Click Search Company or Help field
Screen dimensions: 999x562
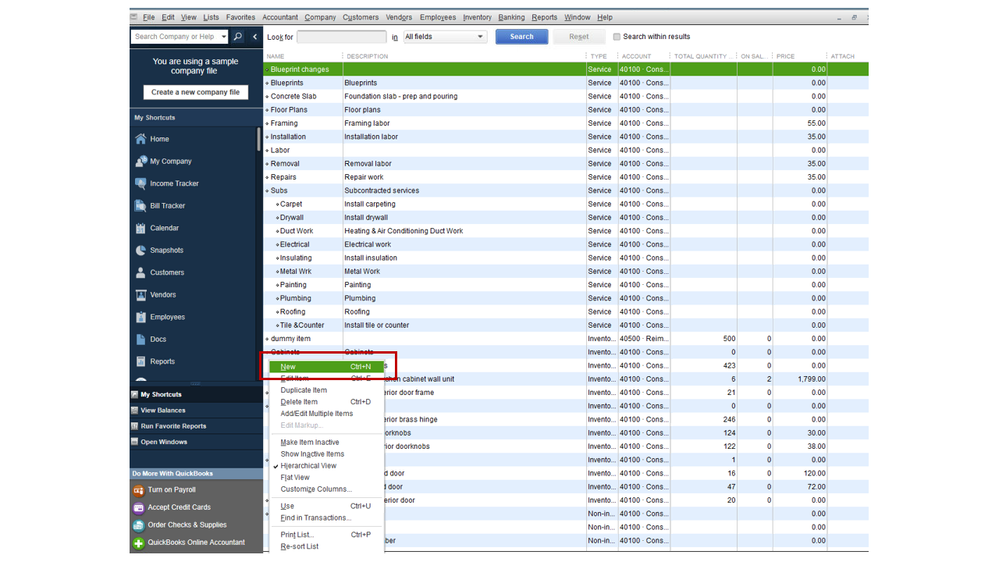pos(176,37)
